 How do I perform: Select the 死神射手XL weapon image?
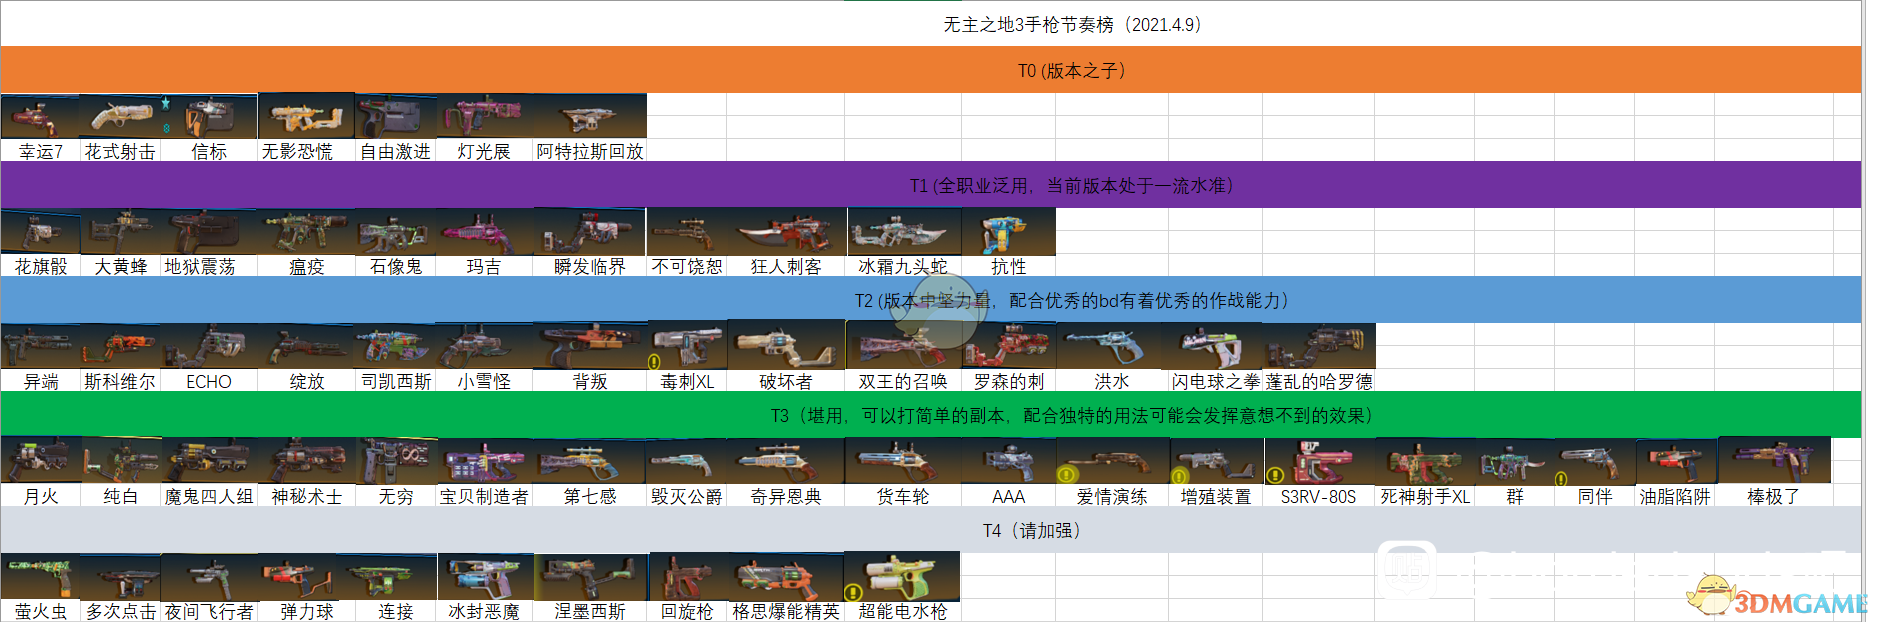tap(1425, 461)
